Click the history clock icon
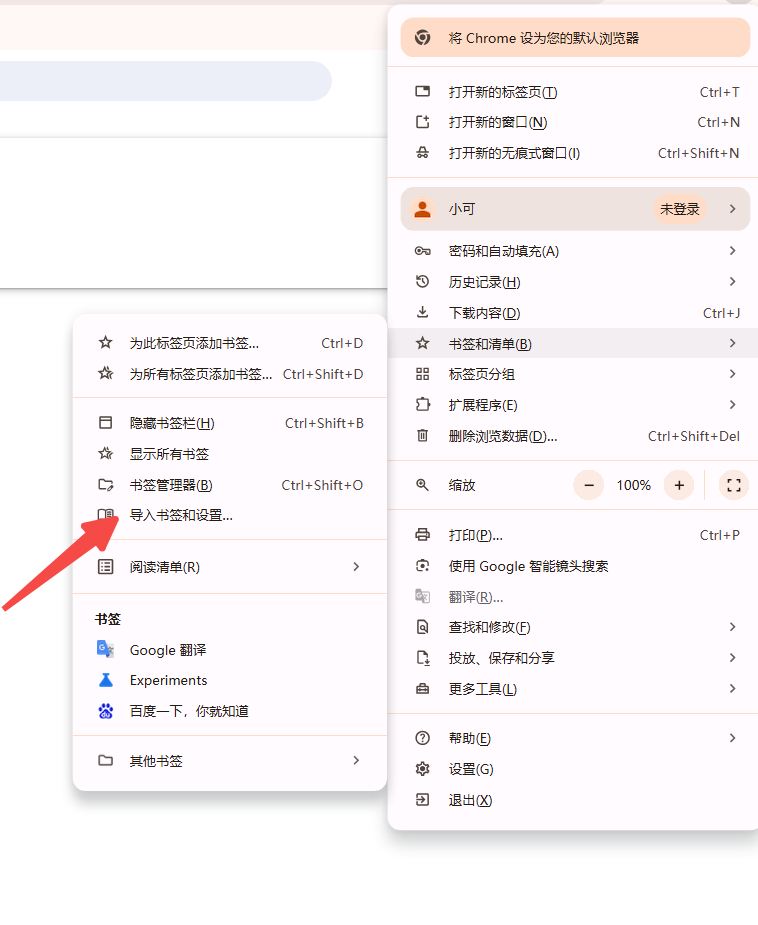The width and height of the screenshot is (758, 925). click(x=422, y=282)
